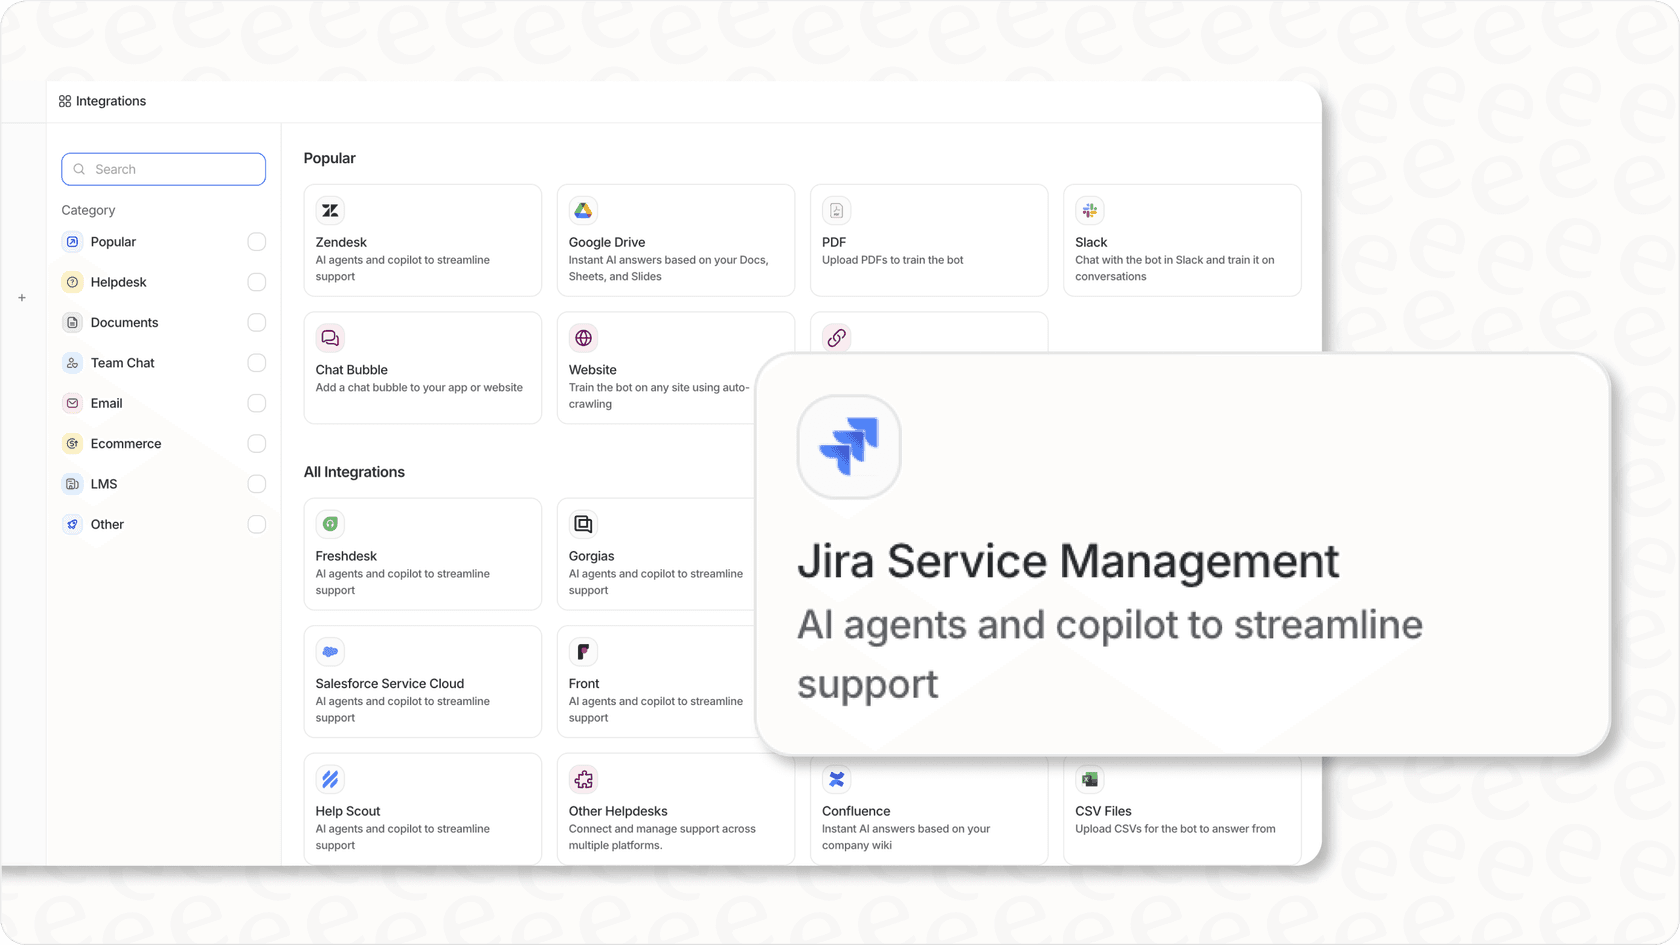Enable the Email category filter
The width and height of the screenshot is (1680, 945).
click(x=257, y=403)
